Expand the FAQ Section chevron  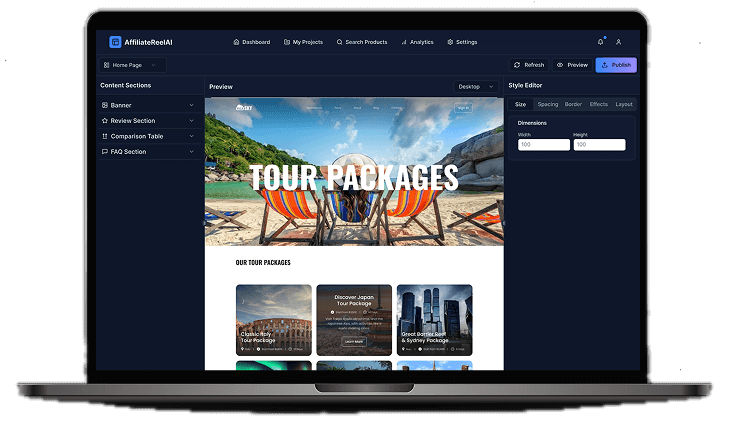[191, 152]
